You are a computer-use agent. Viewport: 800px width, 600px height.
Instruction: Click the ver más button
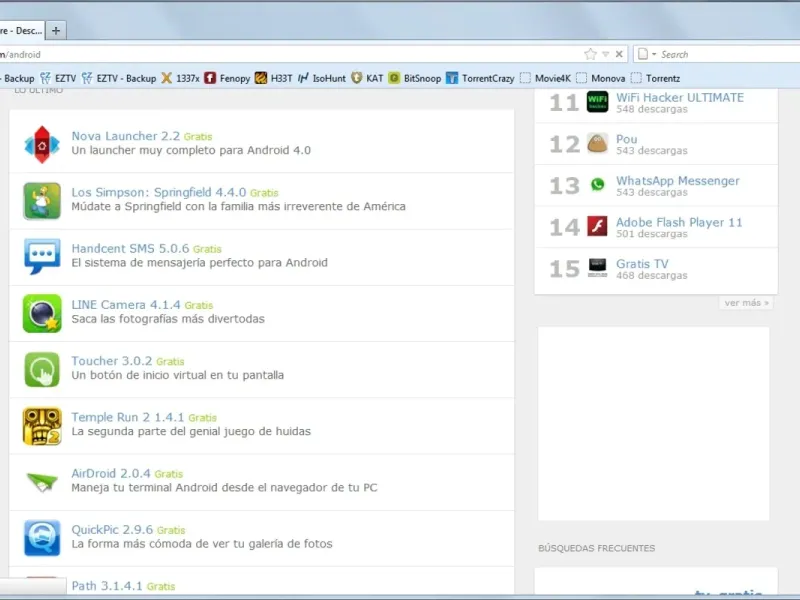[746, 303]
